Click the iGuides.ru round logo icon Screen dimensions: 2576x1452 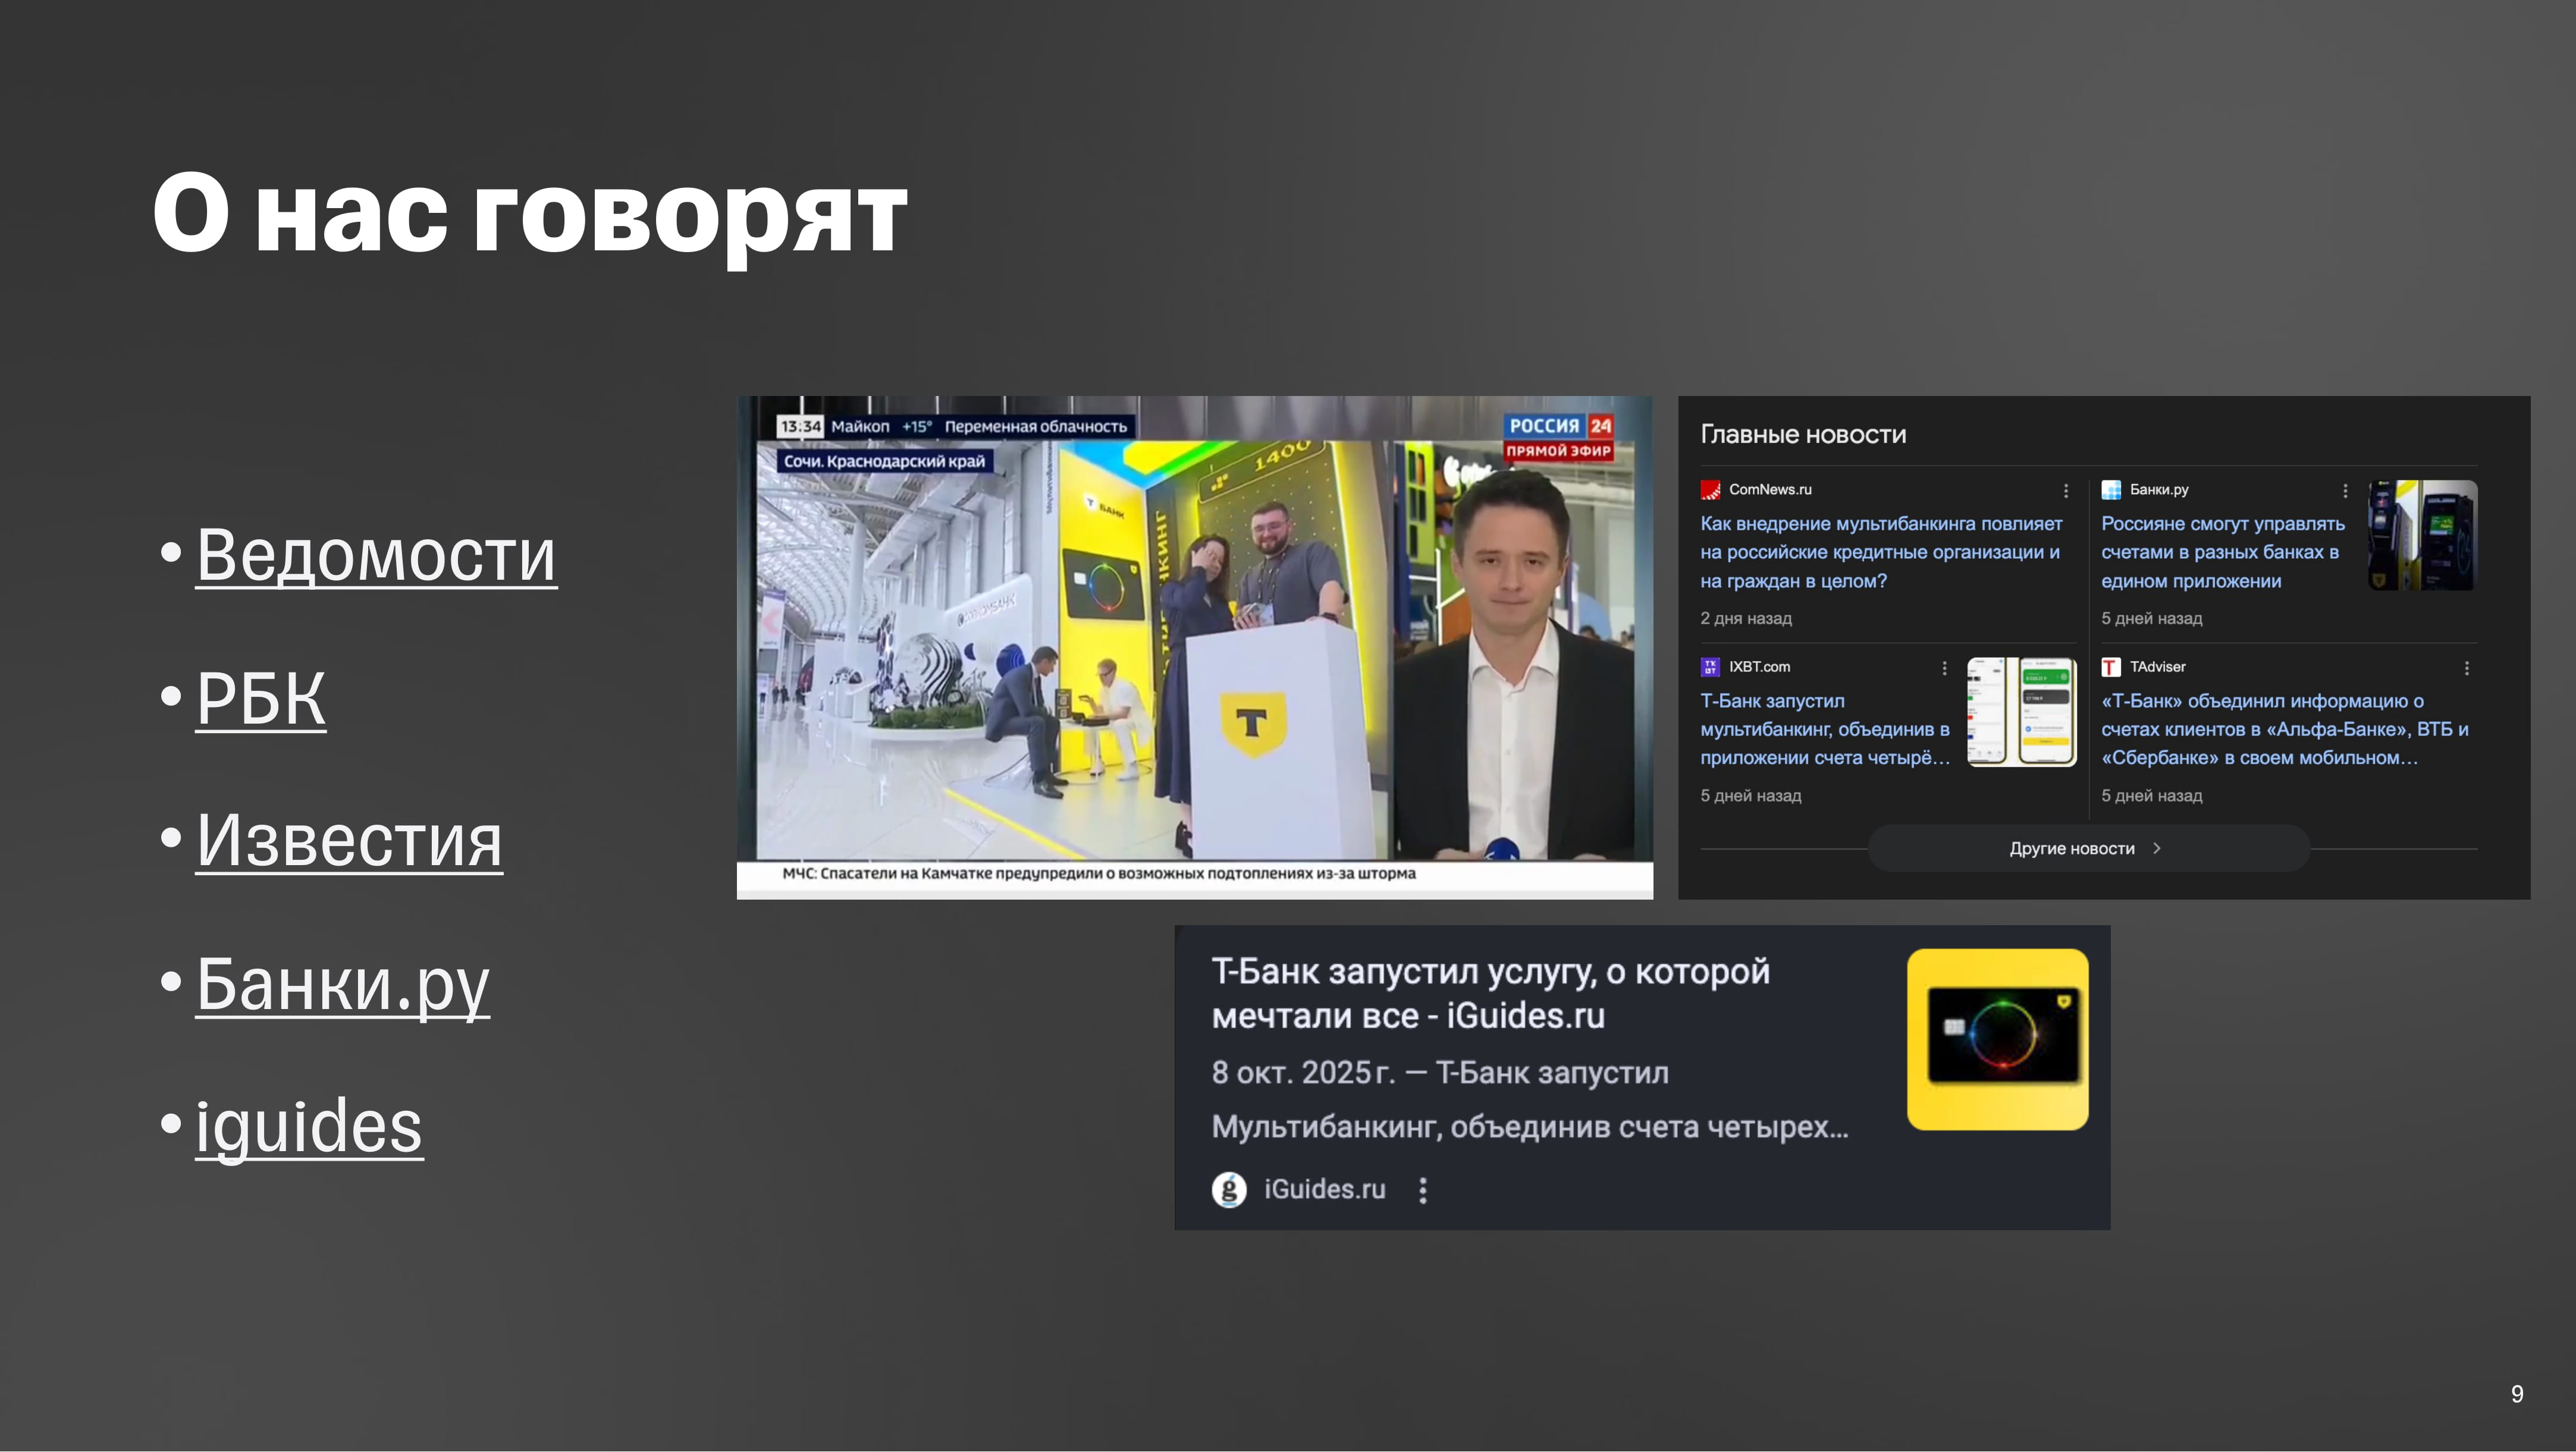[1229, 1189]
